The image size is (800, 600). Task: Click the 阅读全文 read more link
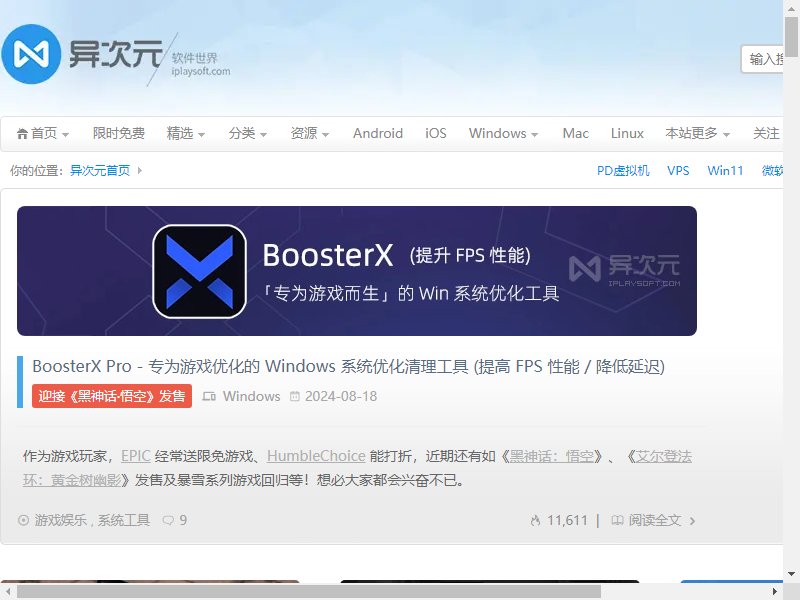click(653, 520)
